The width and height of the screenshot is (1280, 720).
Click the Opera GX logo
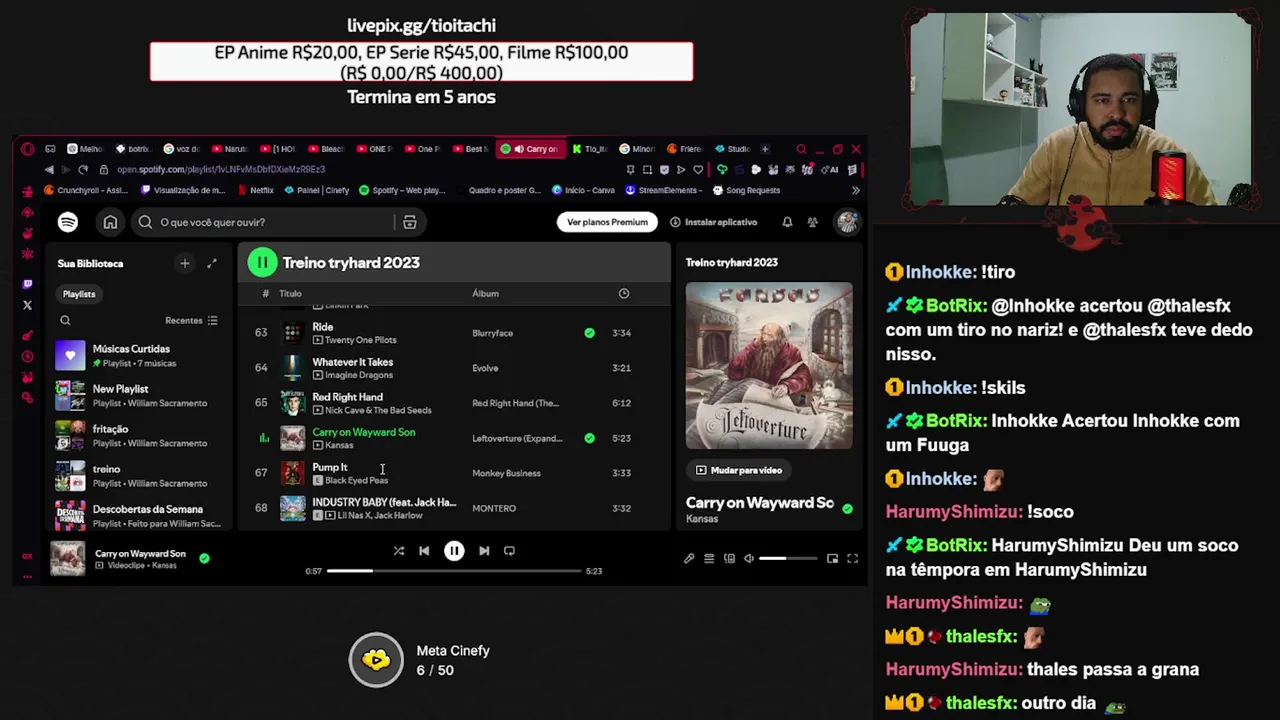27,149
